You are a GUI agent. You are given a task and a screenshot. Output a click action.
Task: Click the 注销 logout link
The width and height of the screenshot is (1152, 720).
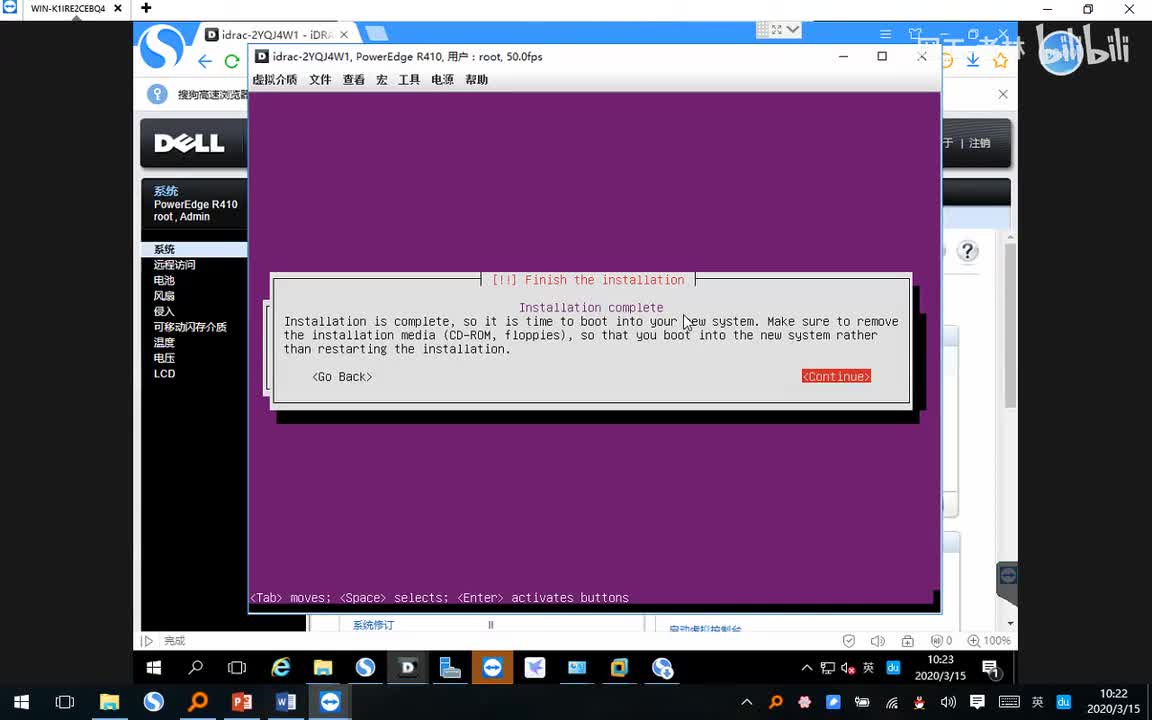979,143
